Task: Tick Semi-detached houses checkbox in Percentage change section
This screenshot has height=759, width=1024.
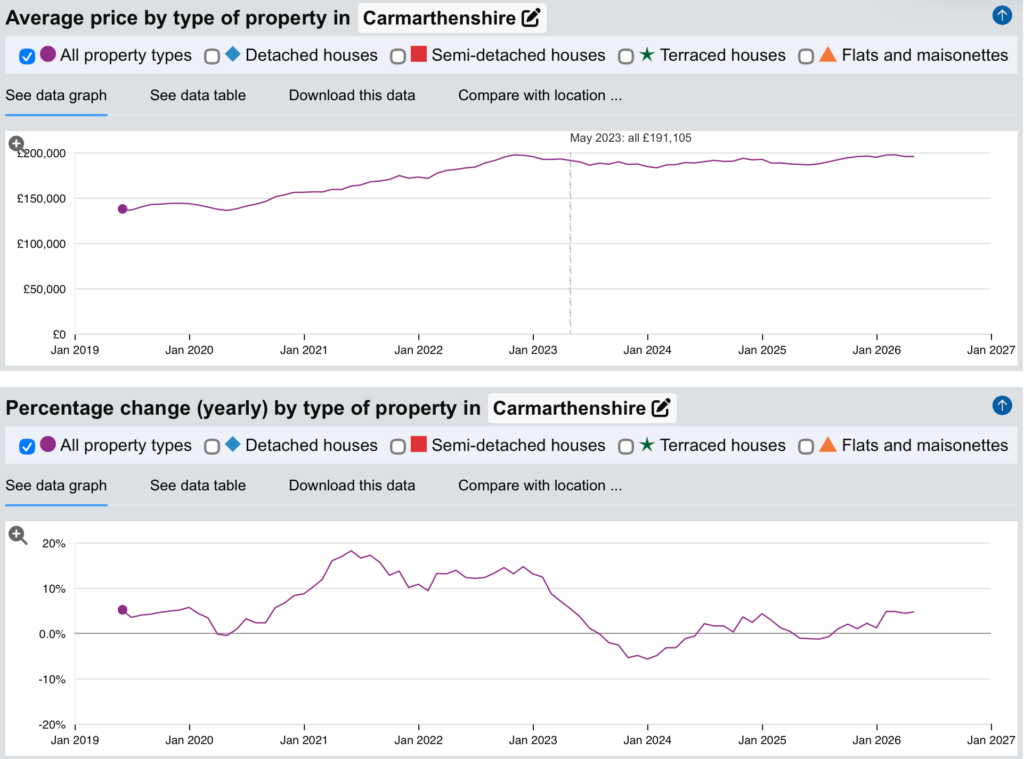Action: [x=398, y=447]
